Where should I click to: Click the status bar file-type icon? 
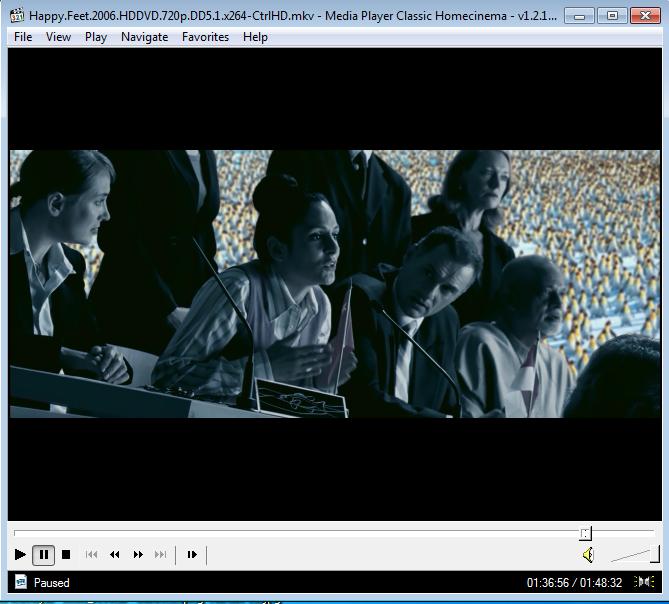click(20, 582)
